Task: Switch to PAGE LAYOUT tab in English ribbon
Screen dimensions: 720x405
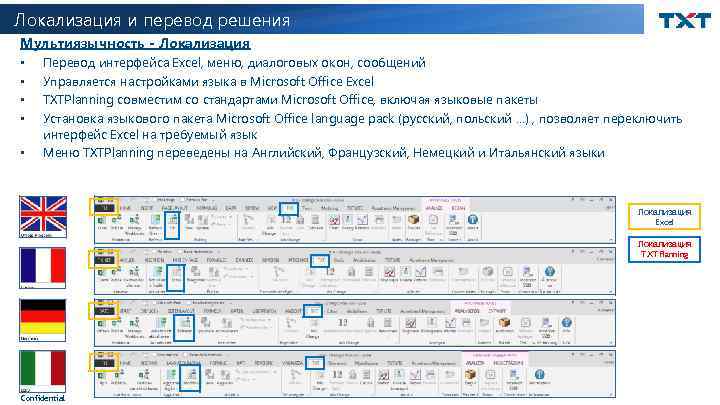Action: tap(174, 208)
